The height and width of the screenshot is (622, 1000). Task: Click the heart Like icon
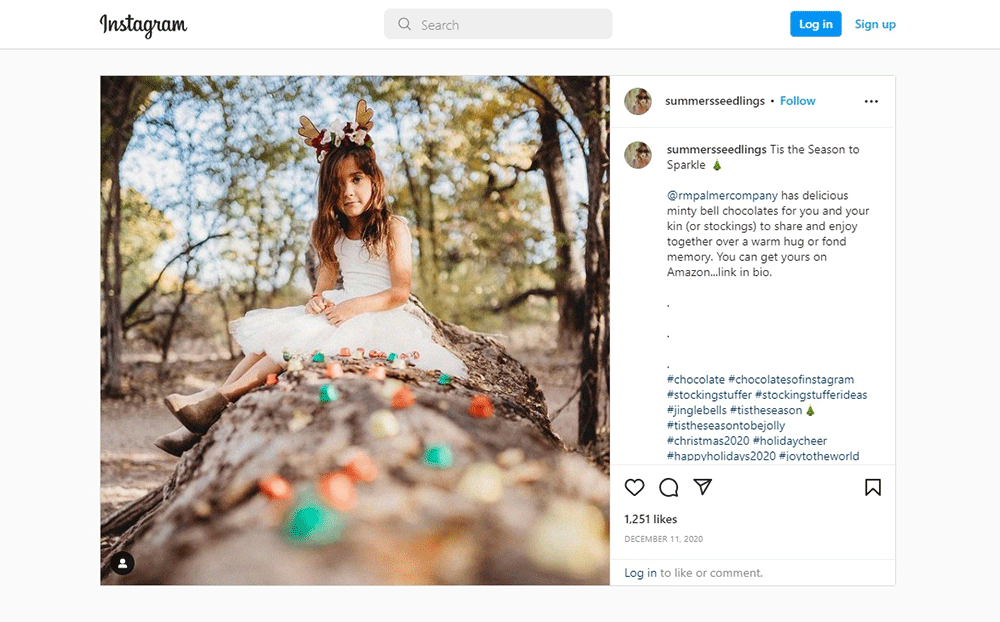click(x=635, y=487)
